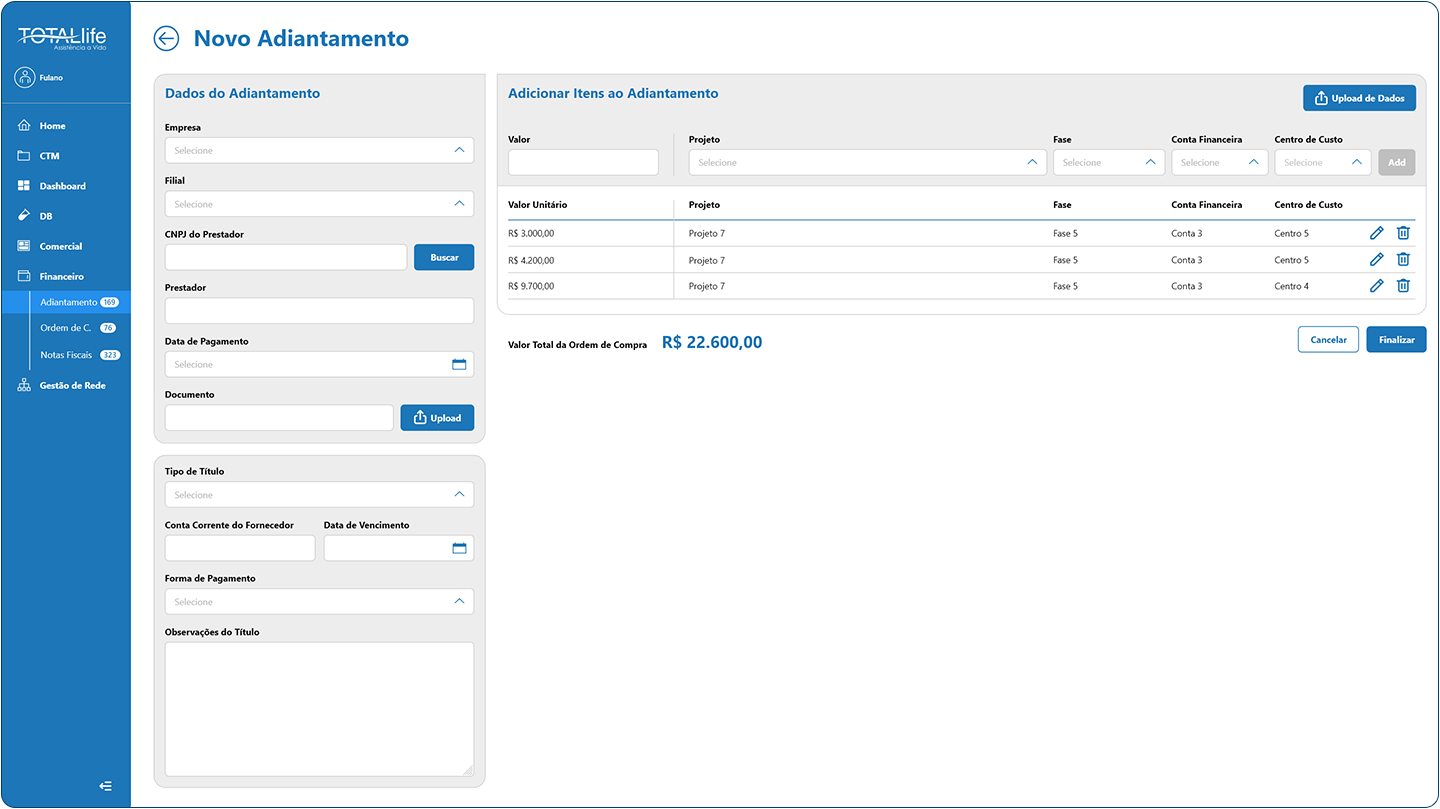This screenshot has height=809, width=1440.
Task: Go to Notas Fiscais in sidebar
Action: pos(66,355)
